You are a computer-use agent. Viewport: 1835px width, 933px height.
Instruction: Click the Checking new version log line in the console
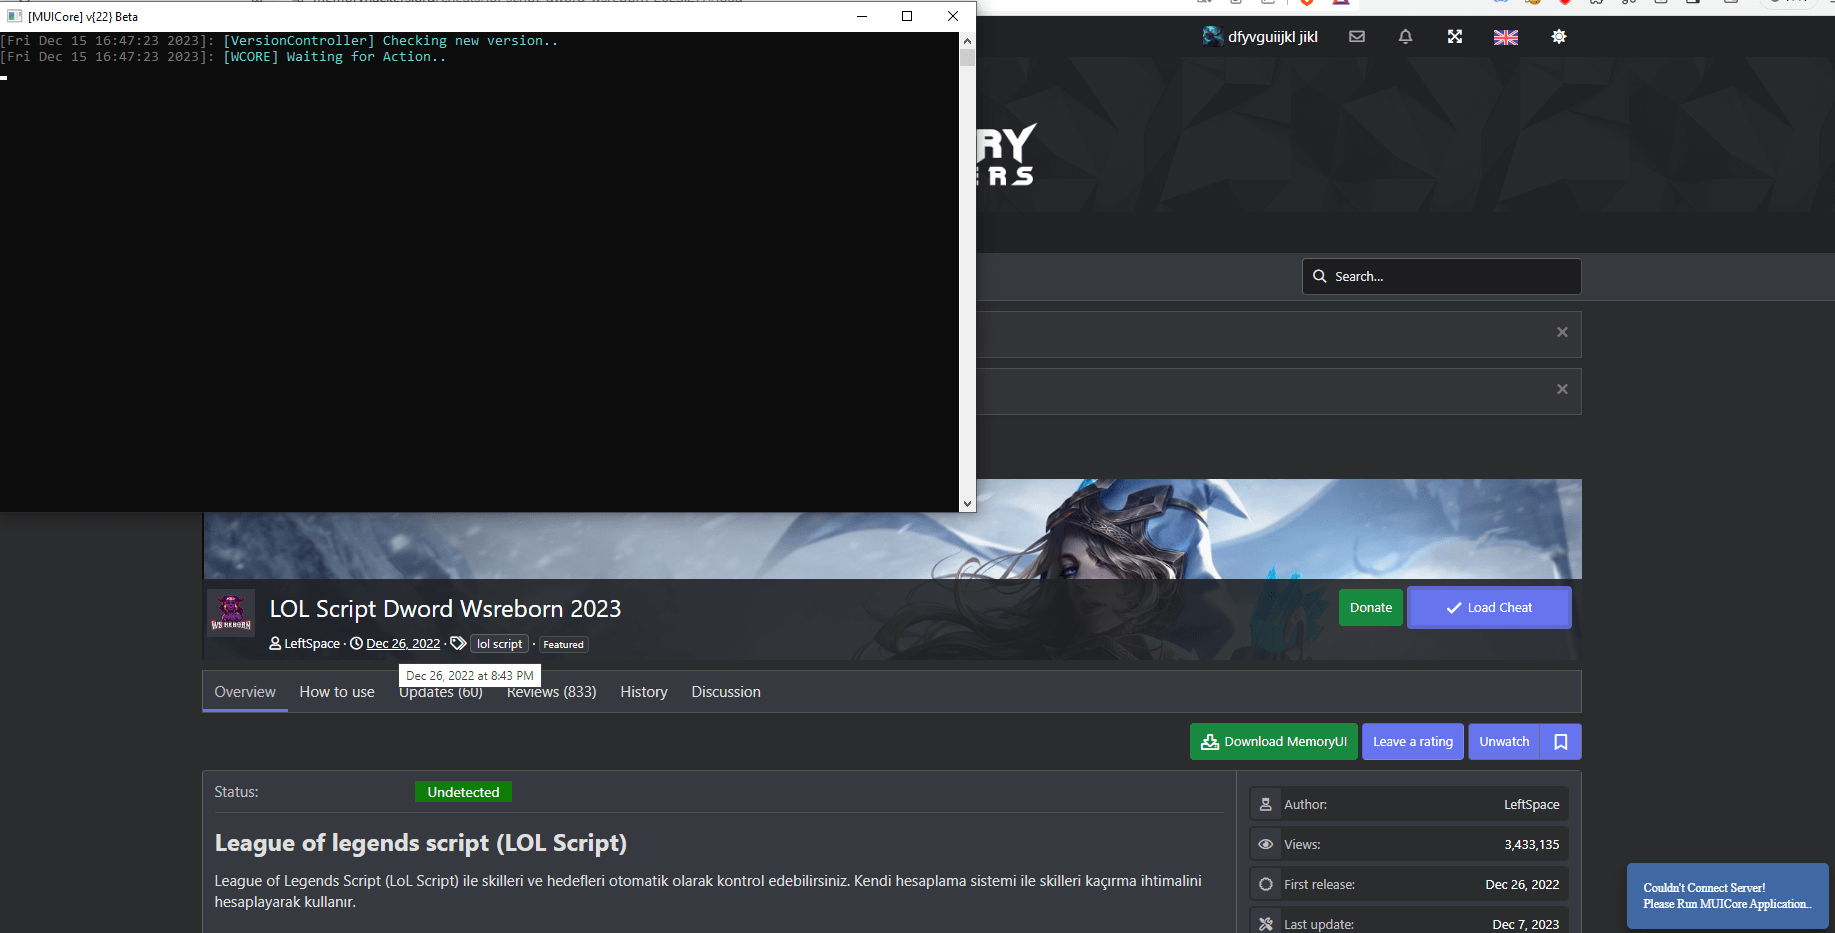pyautogui.click(x=279, y=41)
